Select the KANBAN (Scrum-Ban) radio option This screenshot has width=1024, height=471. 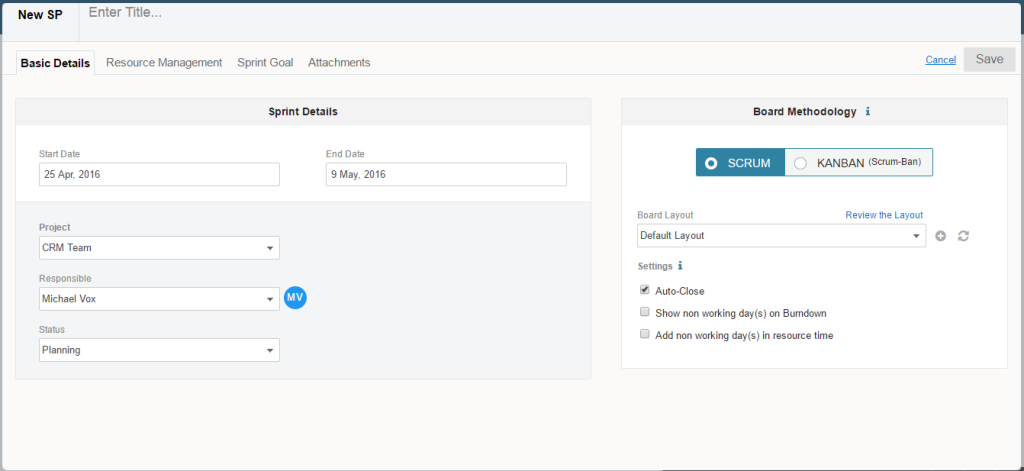[x=800, y=163]
